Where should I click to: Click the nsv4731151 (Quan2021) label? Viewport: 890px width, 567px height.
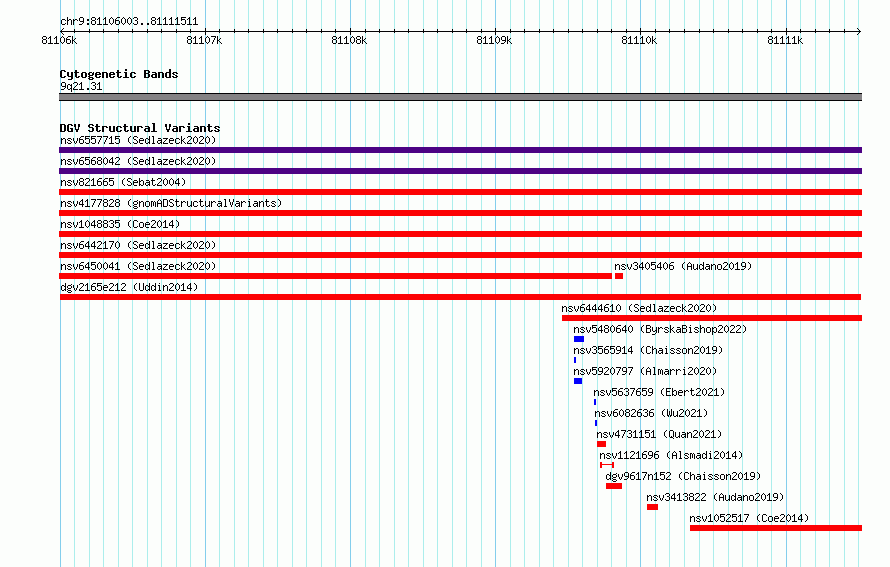[x=659, y=434]
